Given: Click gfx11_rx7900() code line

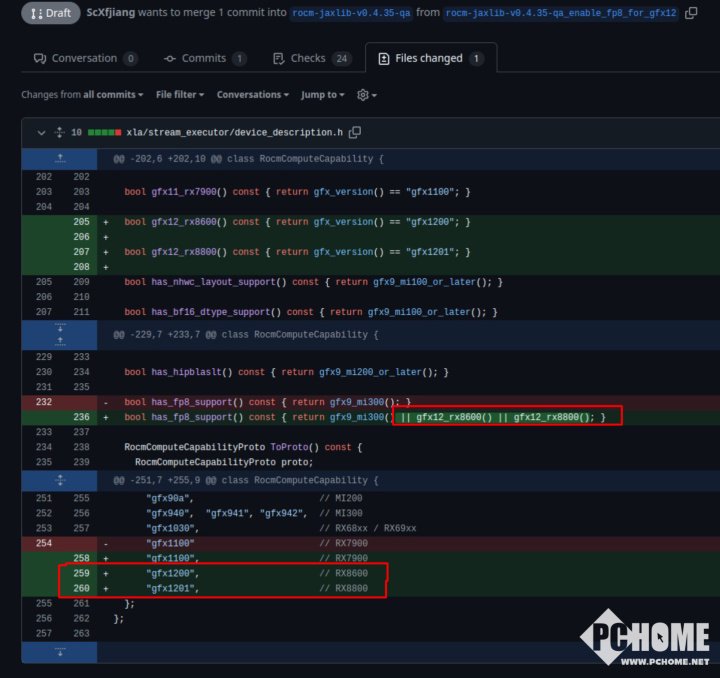Looking at the screenshot, I should (x=297, y=192).
